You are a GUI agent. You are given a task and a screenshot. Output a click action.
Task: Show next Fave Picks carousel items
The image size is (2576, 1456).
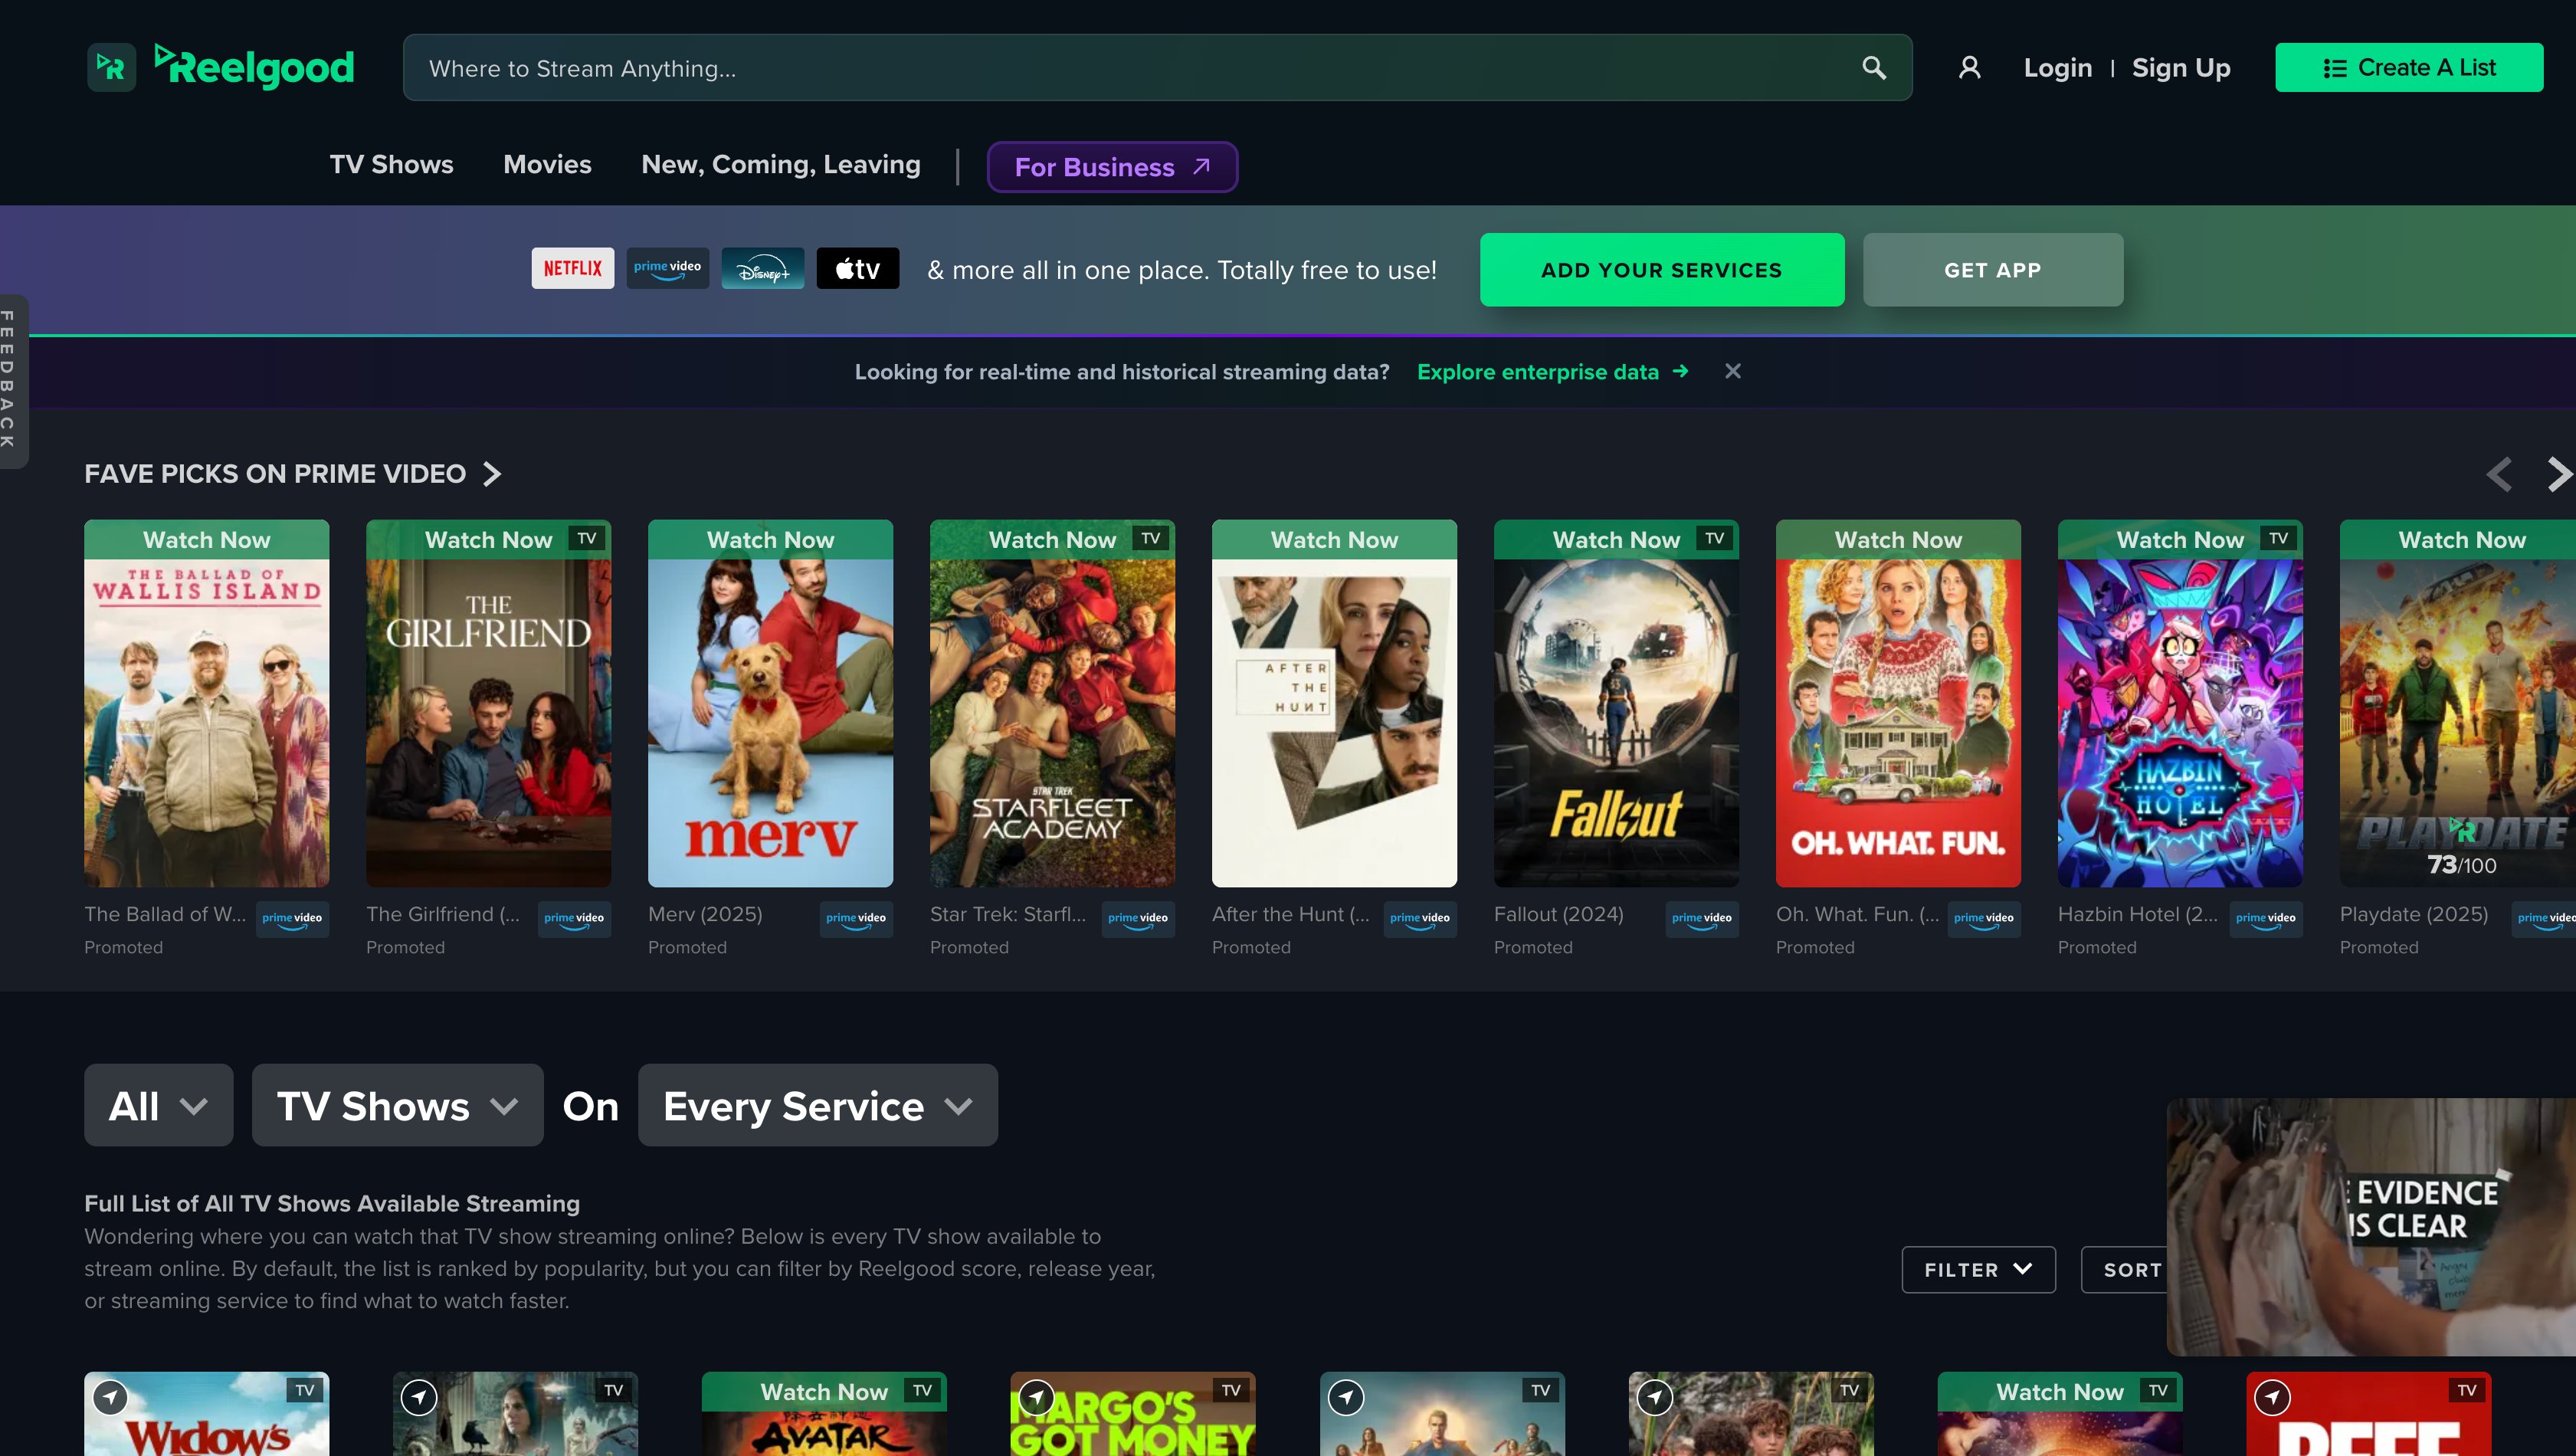pos(2558,474)
